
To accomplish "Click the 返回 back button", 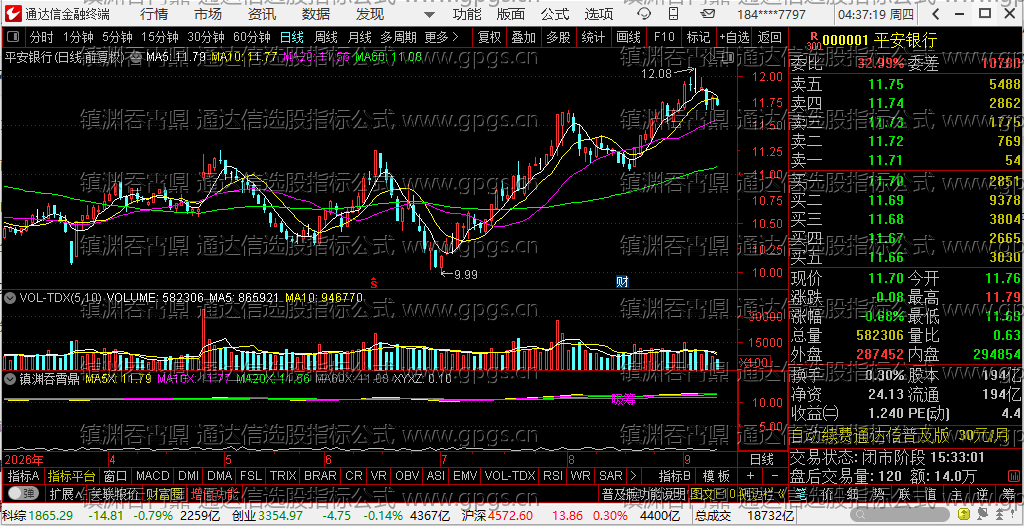I will [x=769, y=37].
